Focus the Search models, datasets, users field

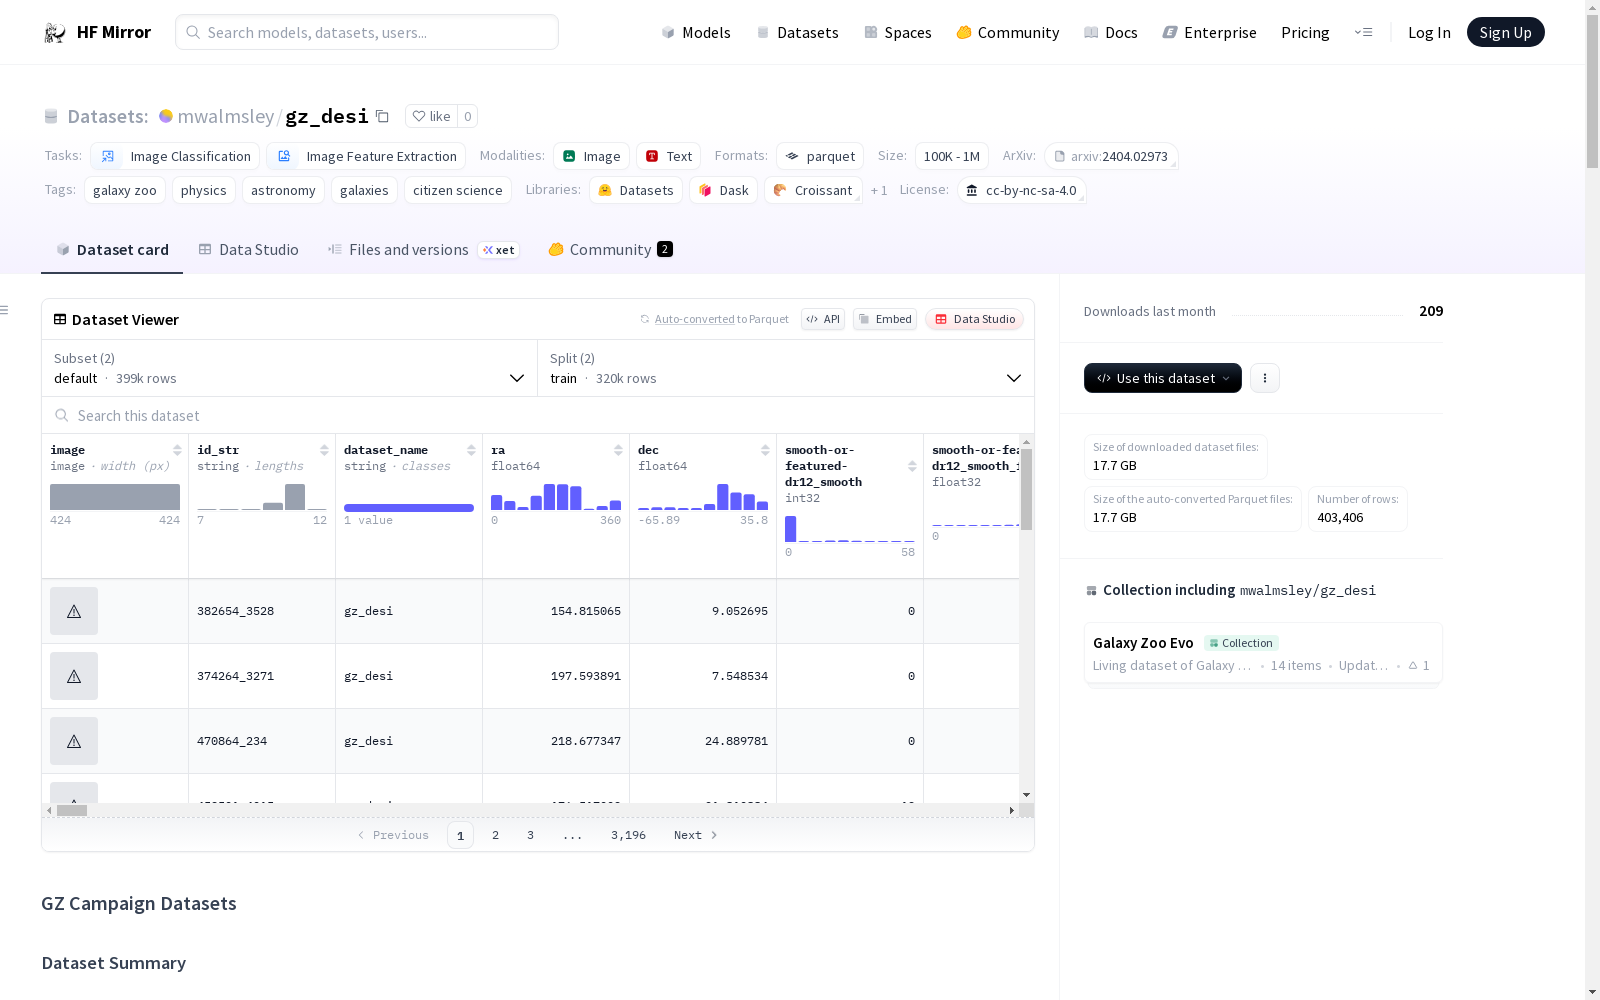367,32
